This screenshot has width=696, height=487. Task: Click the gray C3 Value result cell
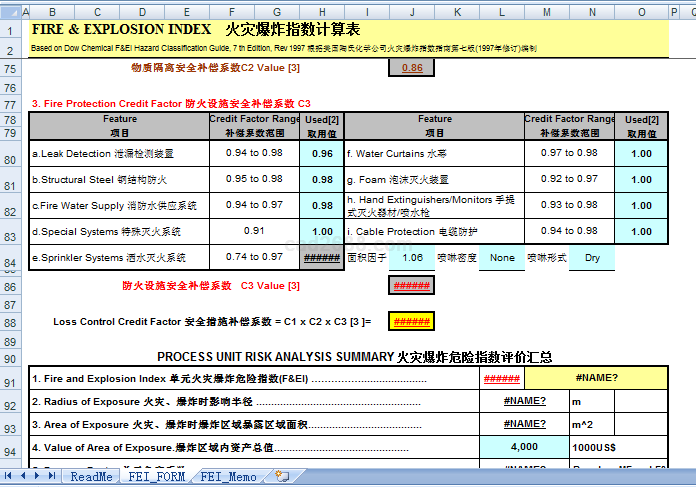pos(411,285)
